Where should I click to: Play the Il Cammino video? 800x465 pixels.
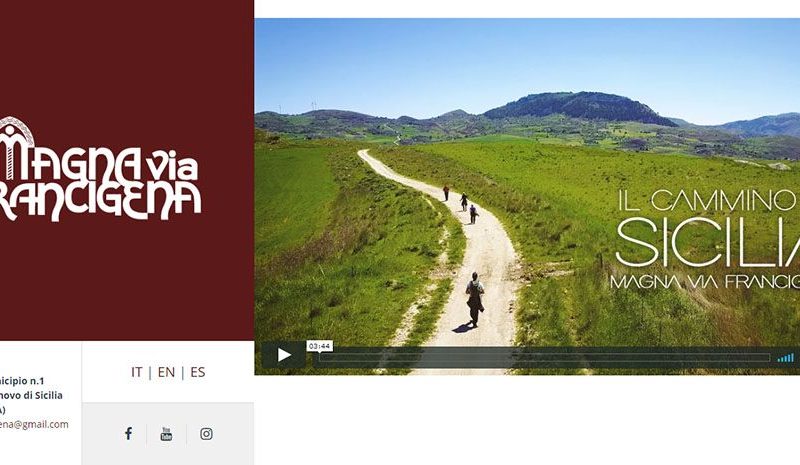pos(284,355)
